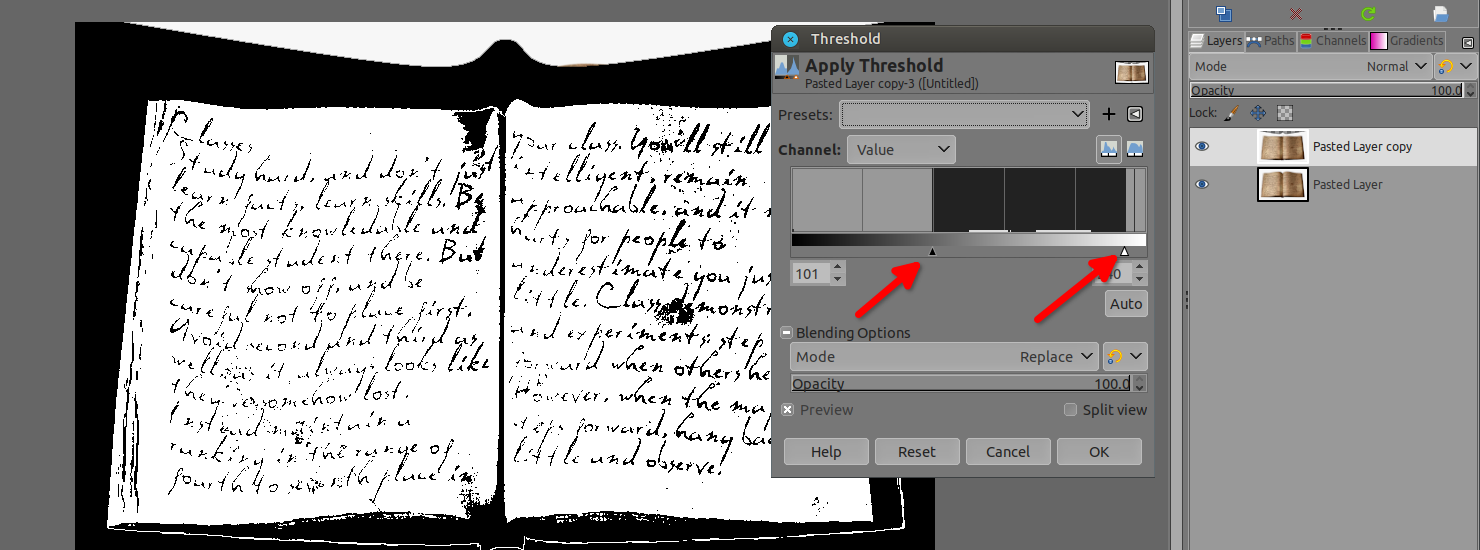Click the histogram graph in Threshold dialog
Viewport: 1480px width, 550px height.
969,200
